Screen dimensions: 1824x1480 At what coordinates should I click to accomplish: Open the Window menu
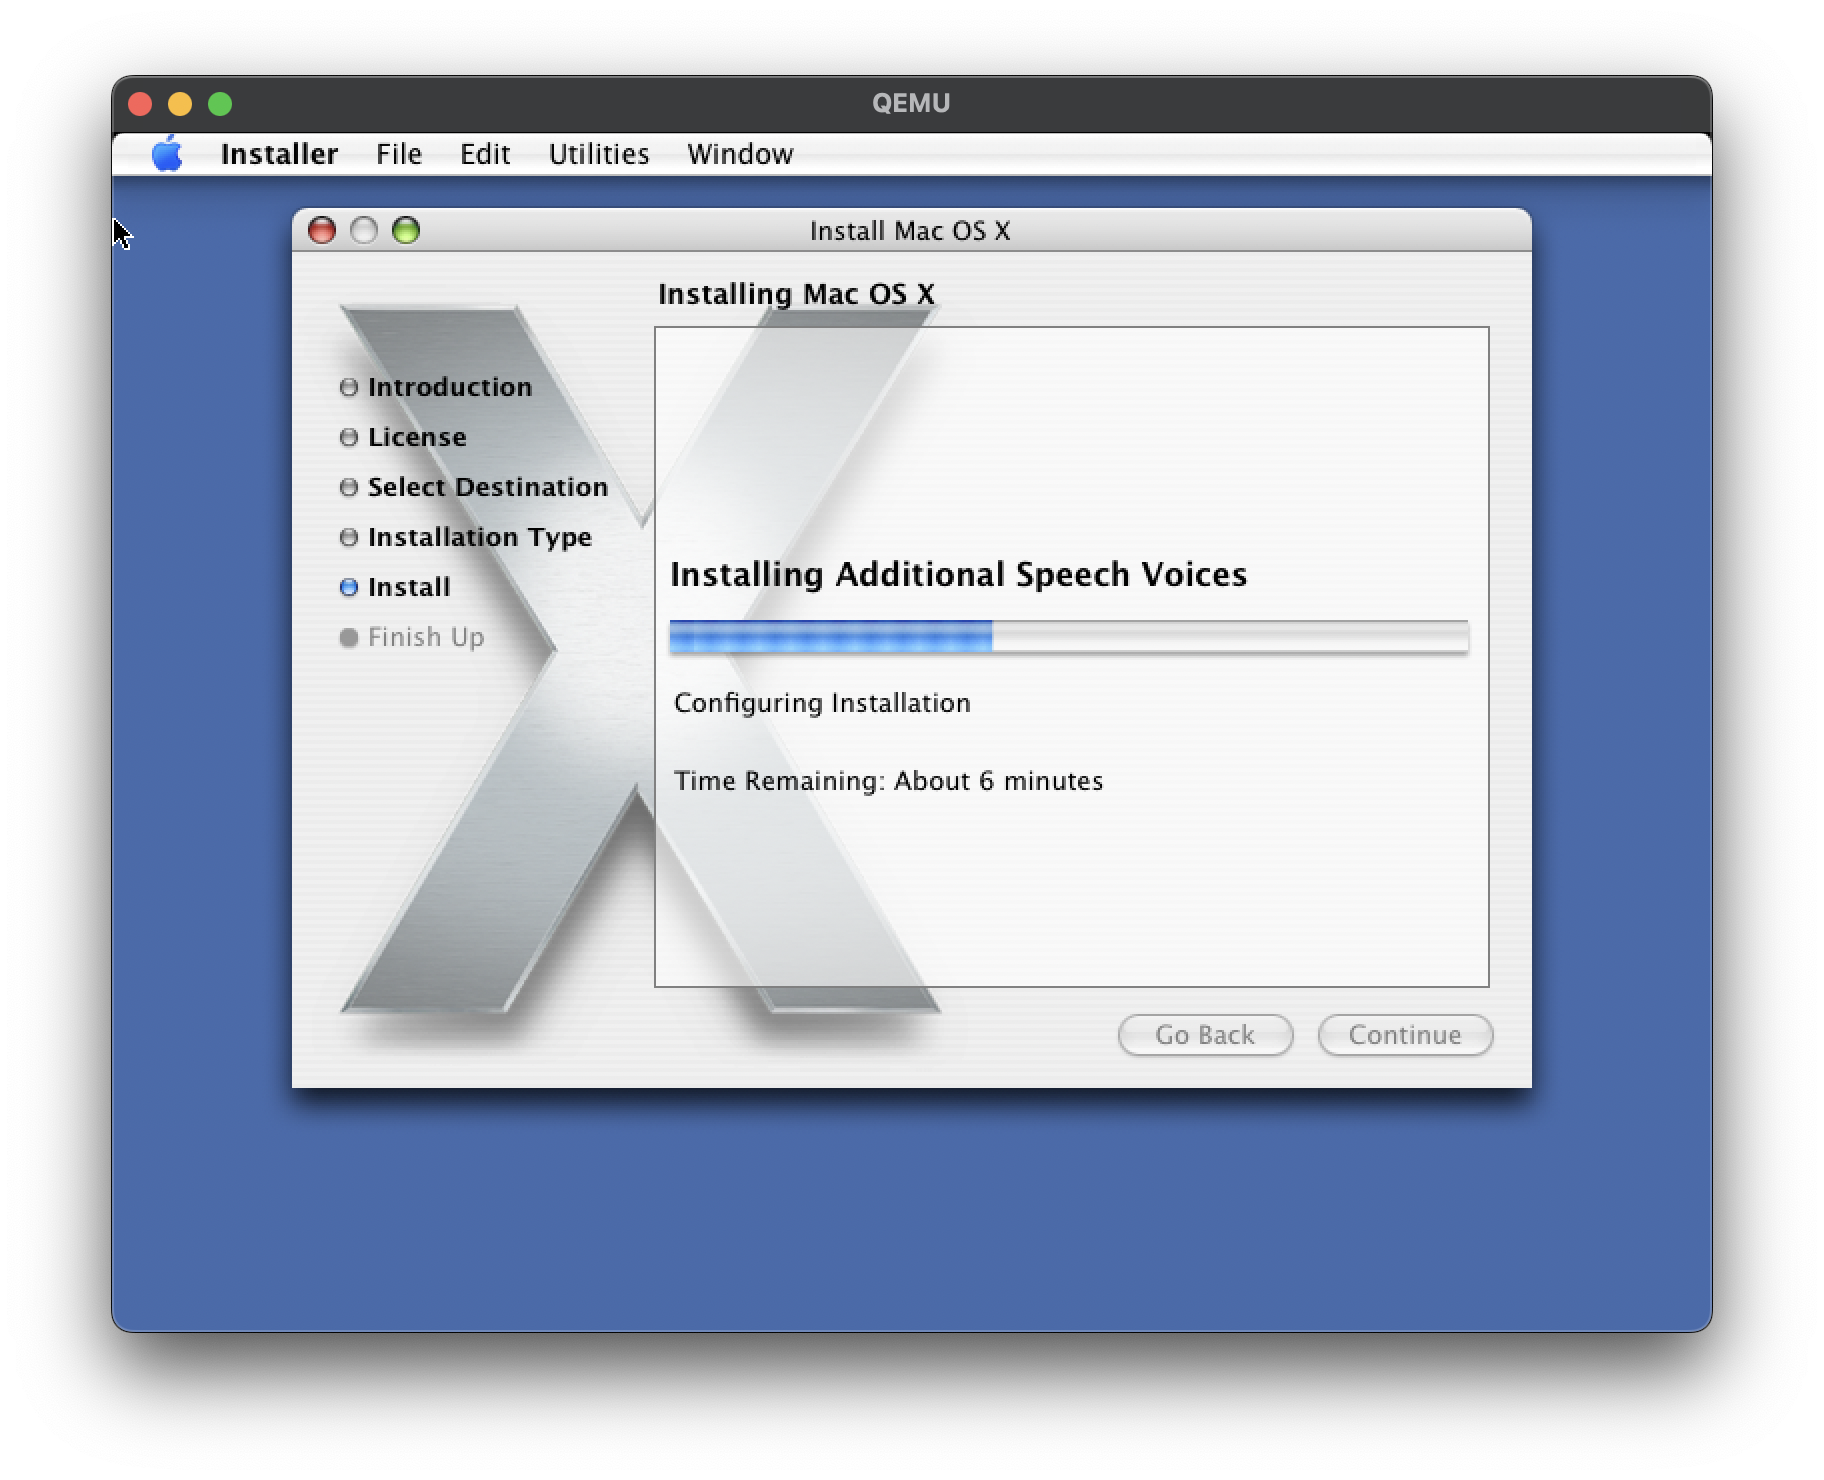point(740,154)
